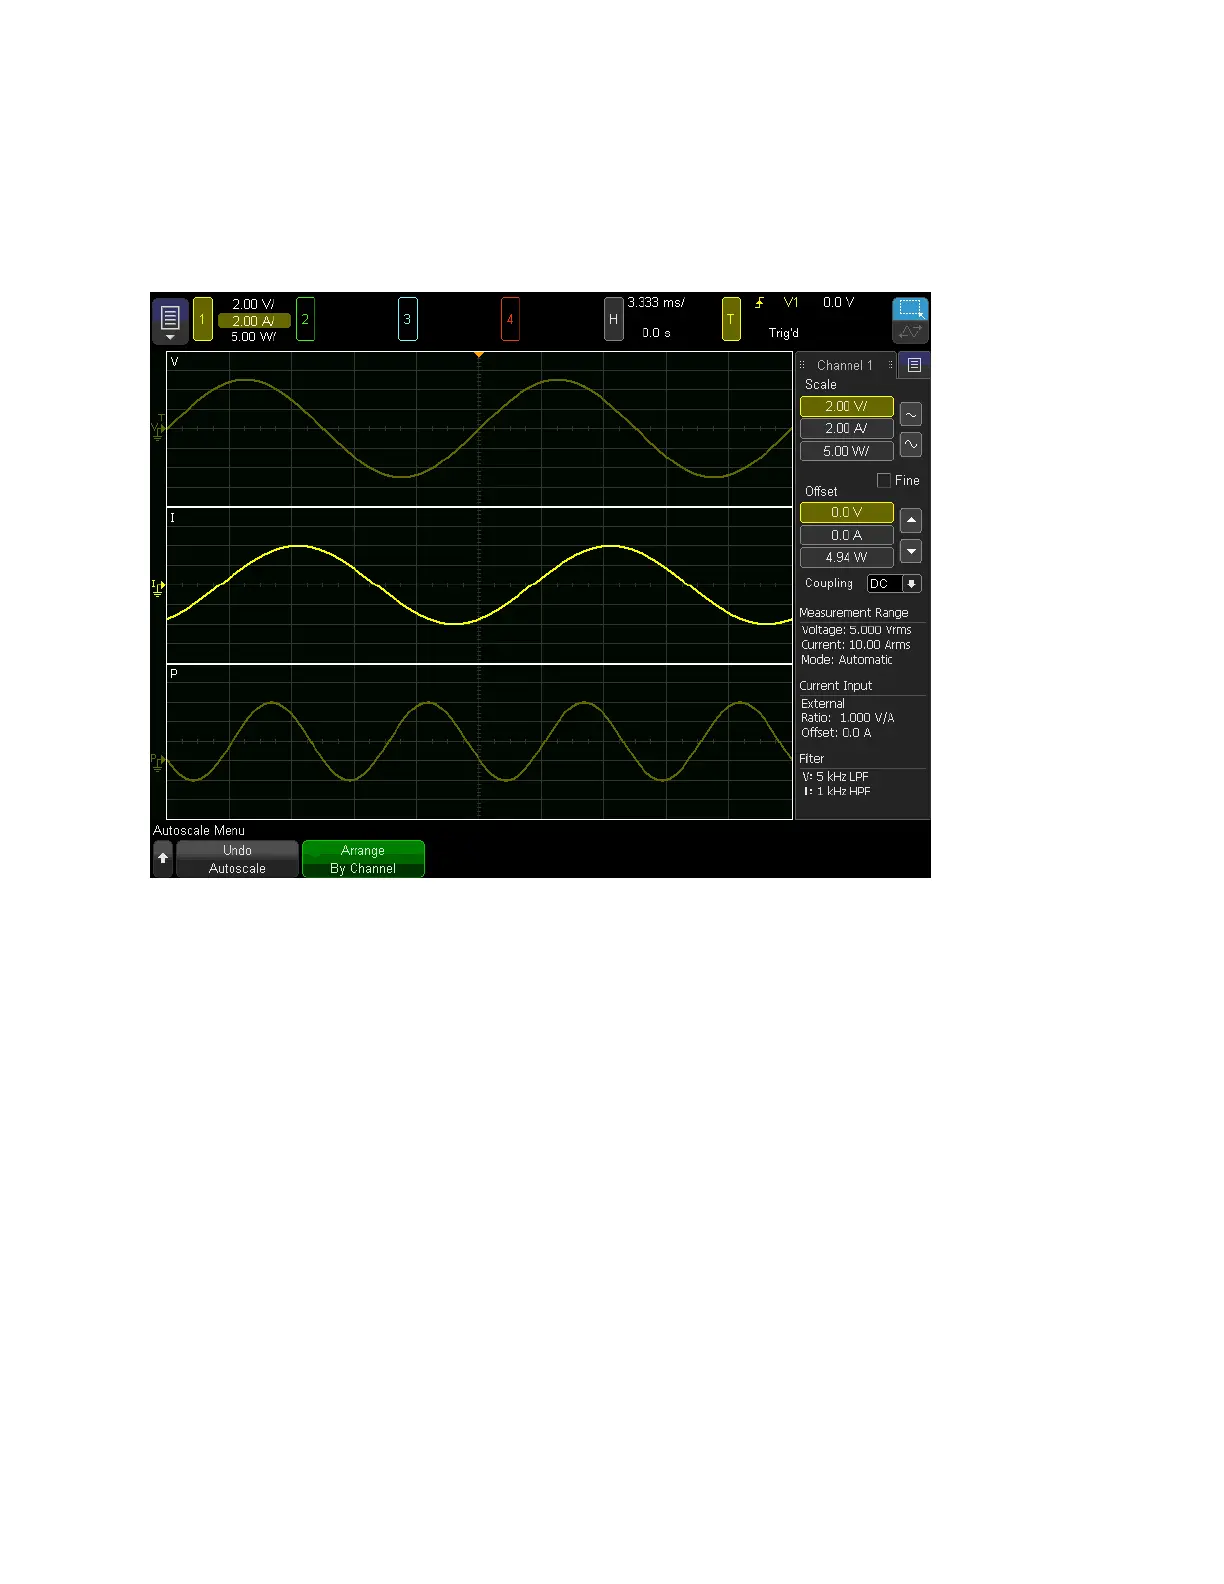Click I label of current grid
This screenshot has height=1584, width=1224.
(x=172, y=518)
